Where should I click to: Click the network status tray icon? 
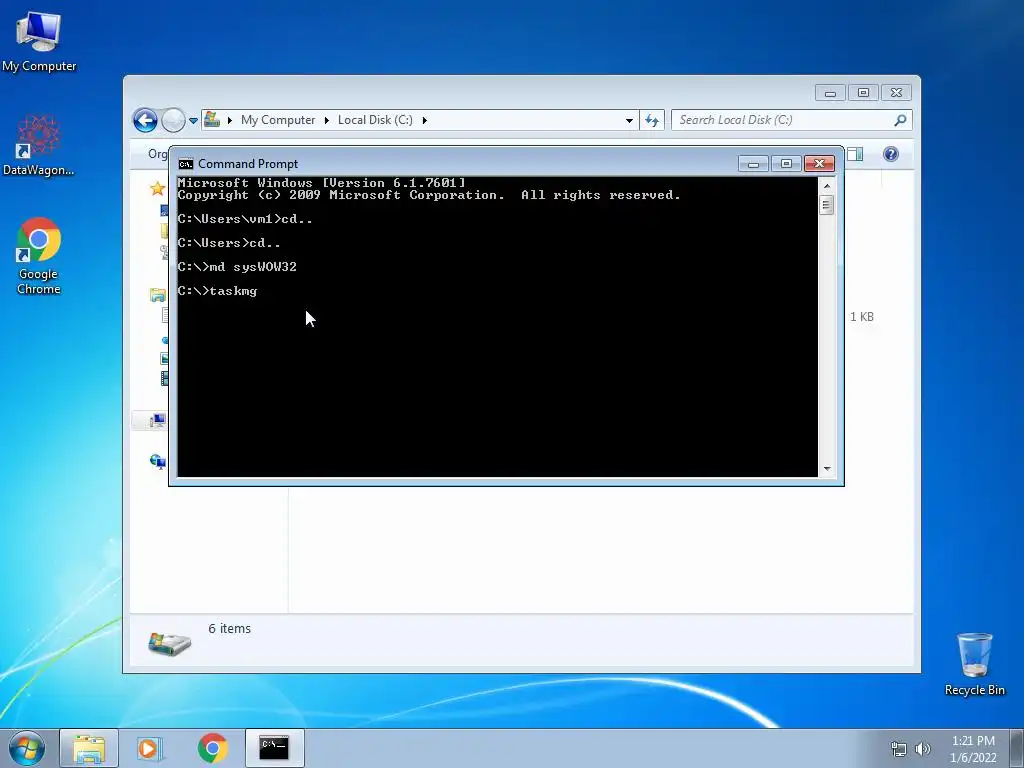[899, 750]
